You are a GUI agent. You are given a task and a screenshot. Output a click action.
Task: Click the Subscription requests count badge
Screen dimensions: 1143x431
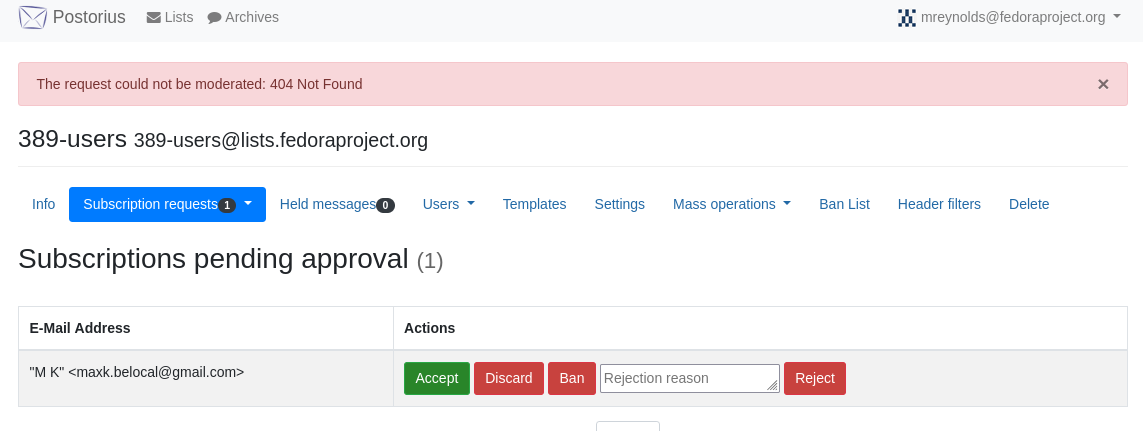(x=227, y=206)
